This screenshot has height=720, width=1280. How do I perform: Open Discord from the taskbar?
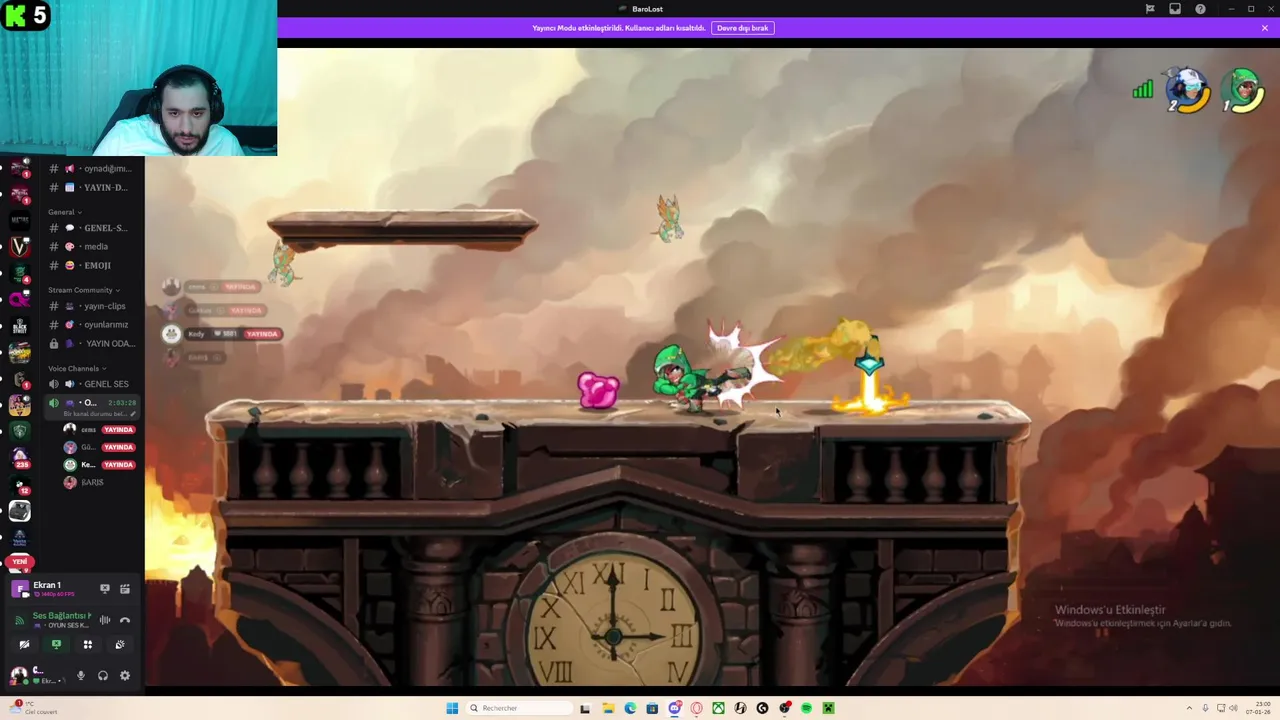674,708
